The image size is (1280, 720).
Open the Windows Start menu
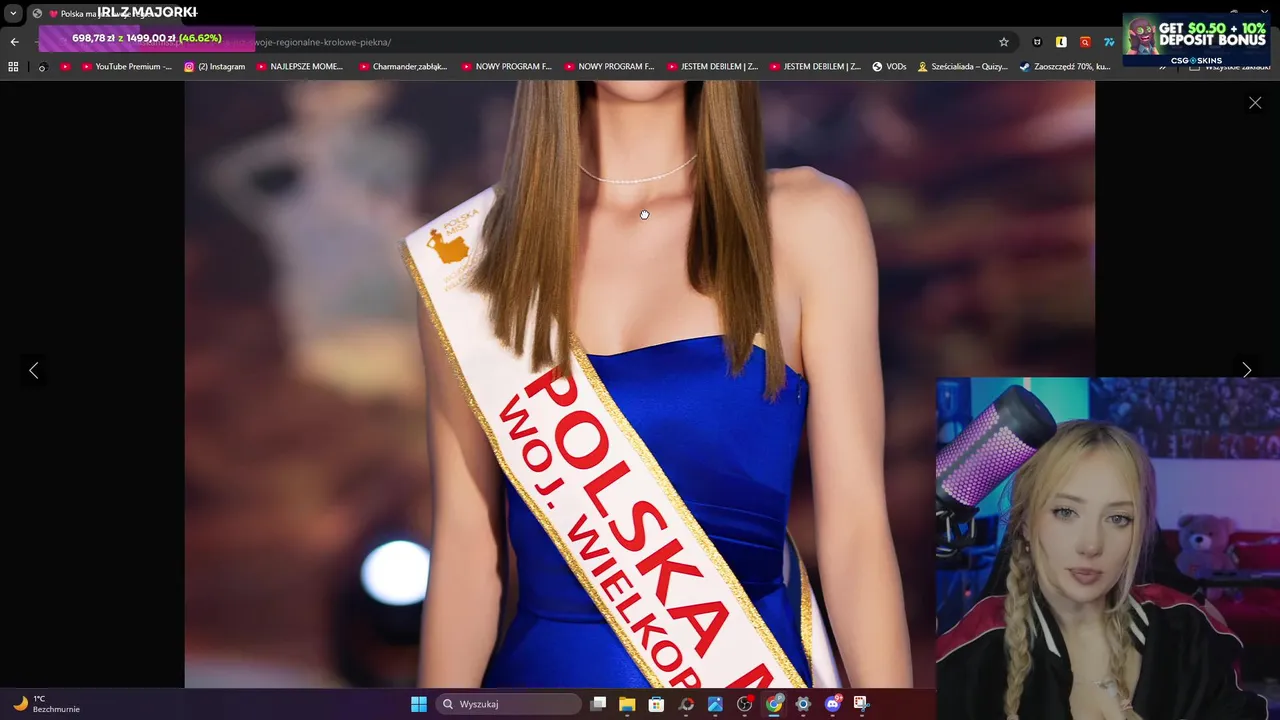(419, 704)
